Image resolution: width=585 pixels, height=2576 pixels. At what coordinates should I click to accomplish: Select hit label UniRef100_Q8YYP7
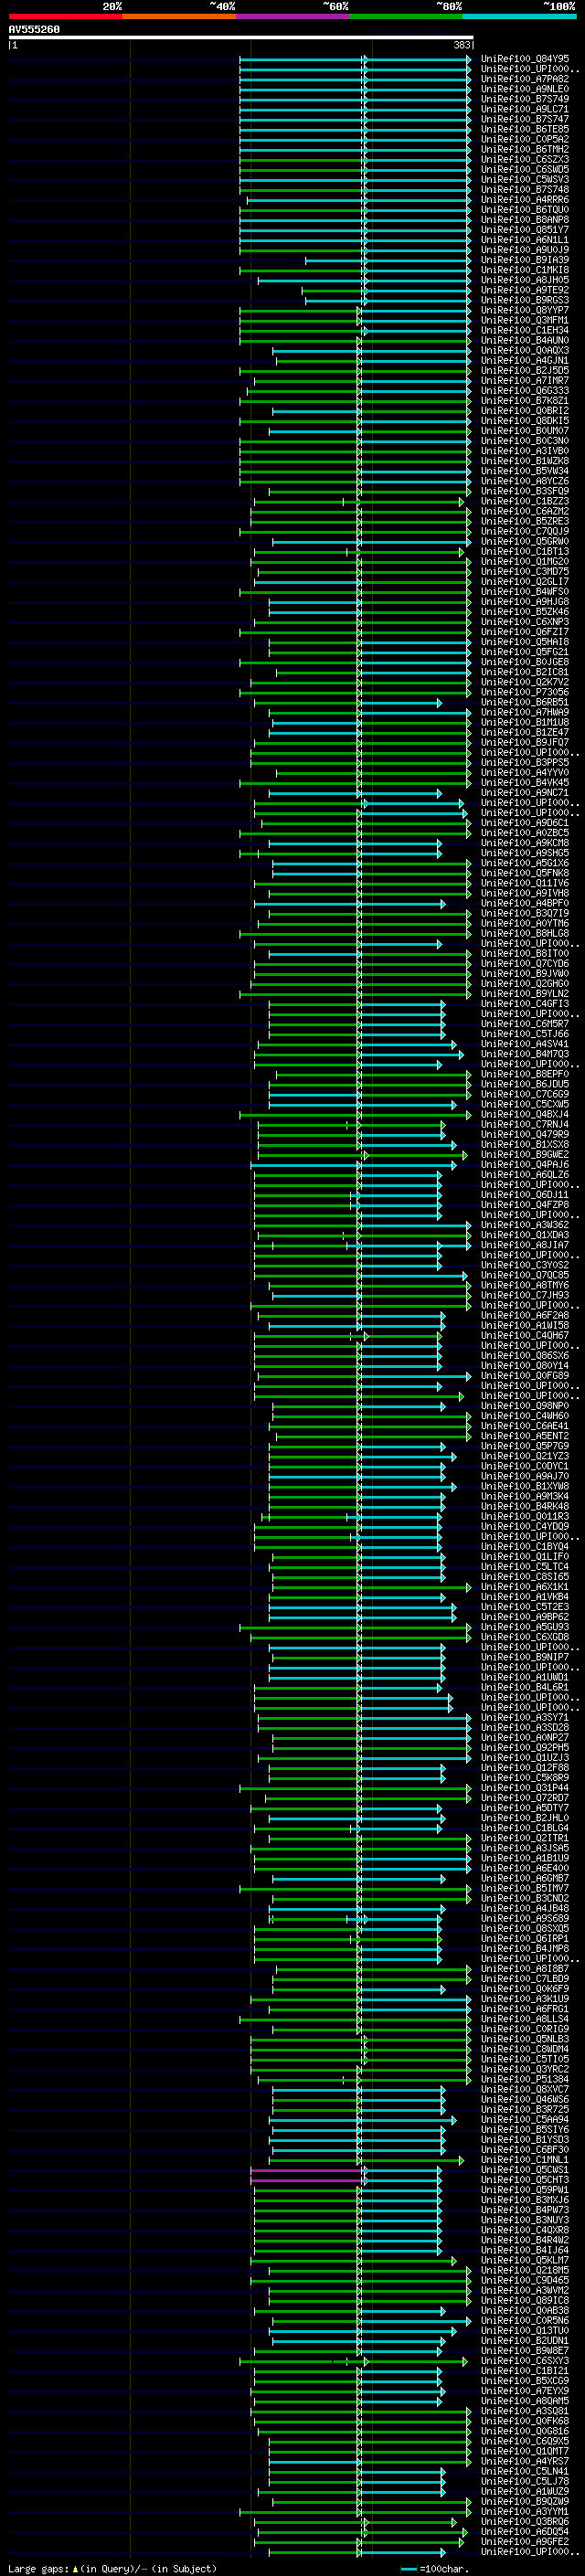[x=525, y=310]
